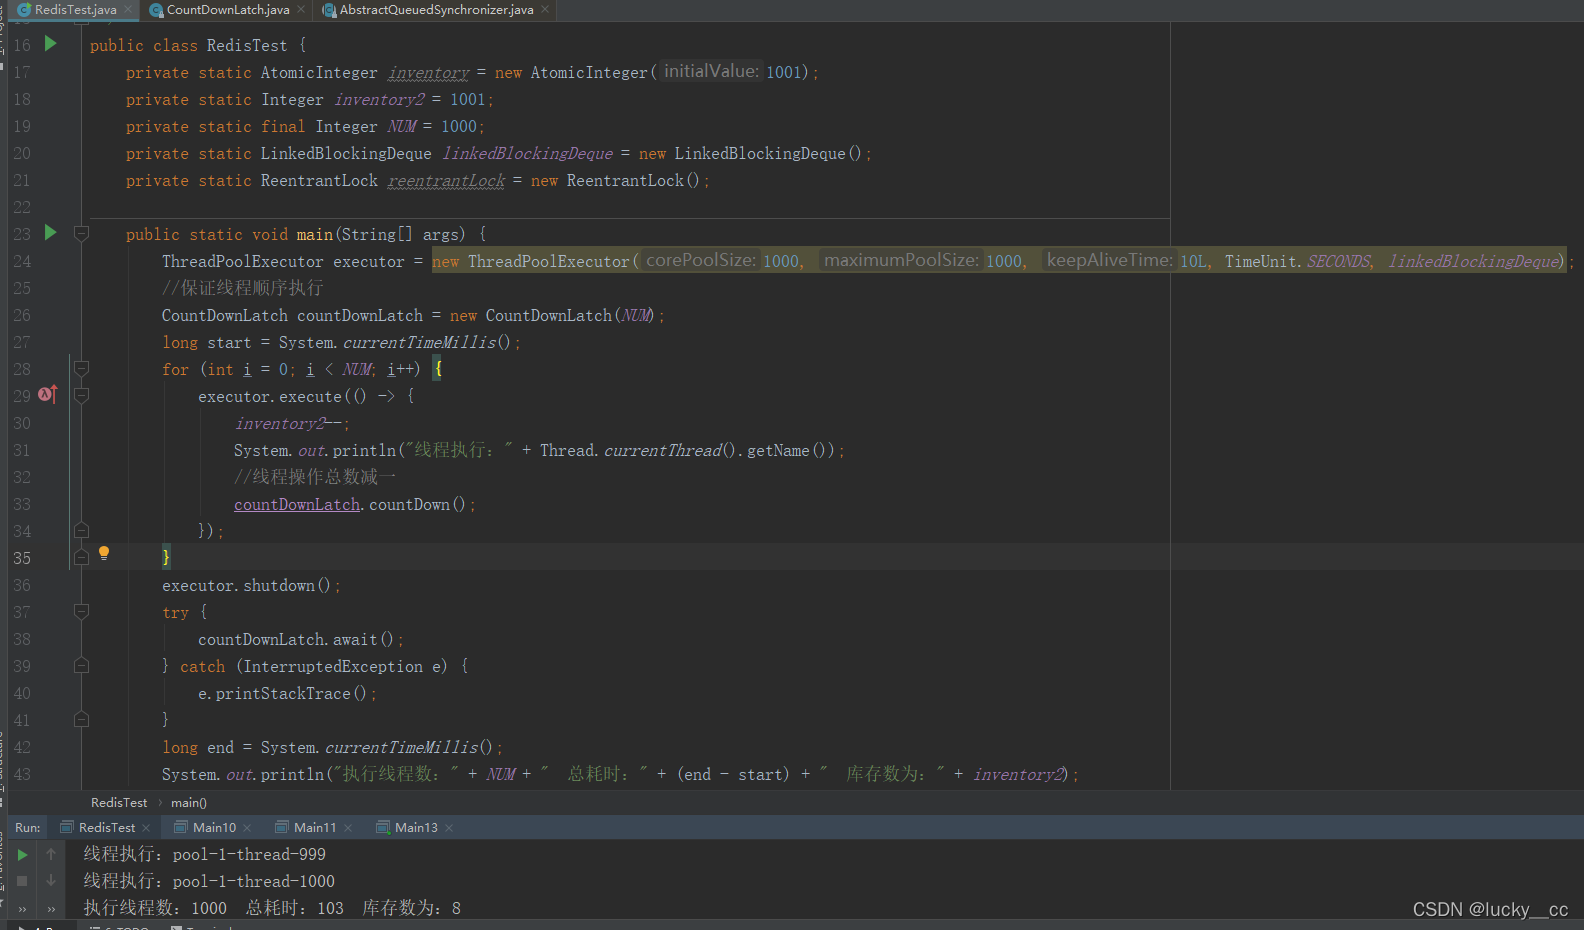This screenshot has height=930, width=1584.
Task: Collapse the lambda fold marker on line 29
Action: tap(82, 395)
